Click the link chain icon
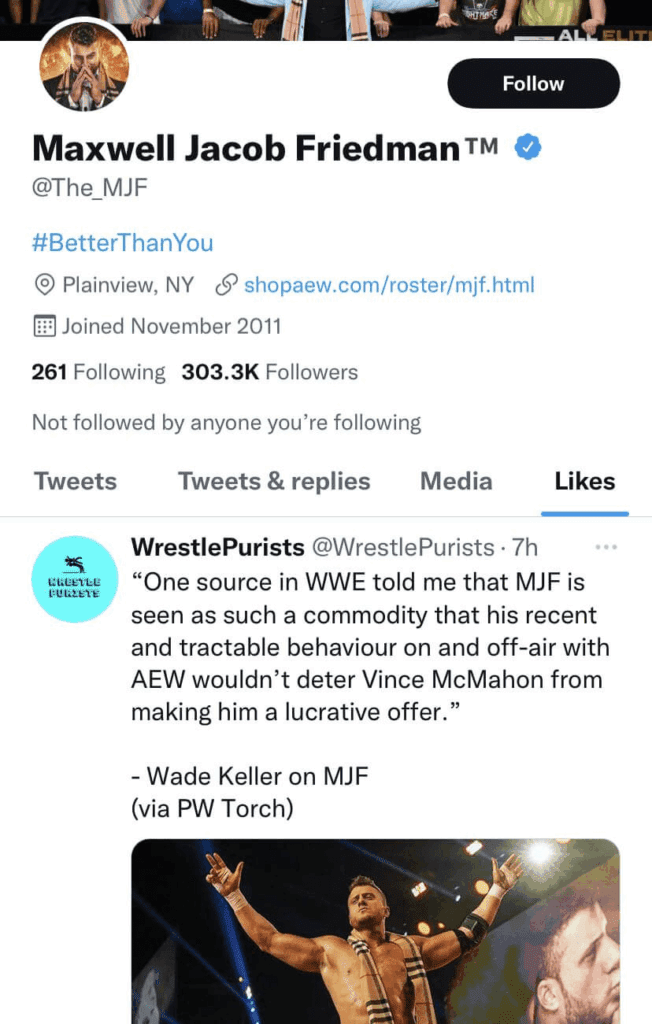Viewport: 652px width, 1024px height. (x=226, y=285)
